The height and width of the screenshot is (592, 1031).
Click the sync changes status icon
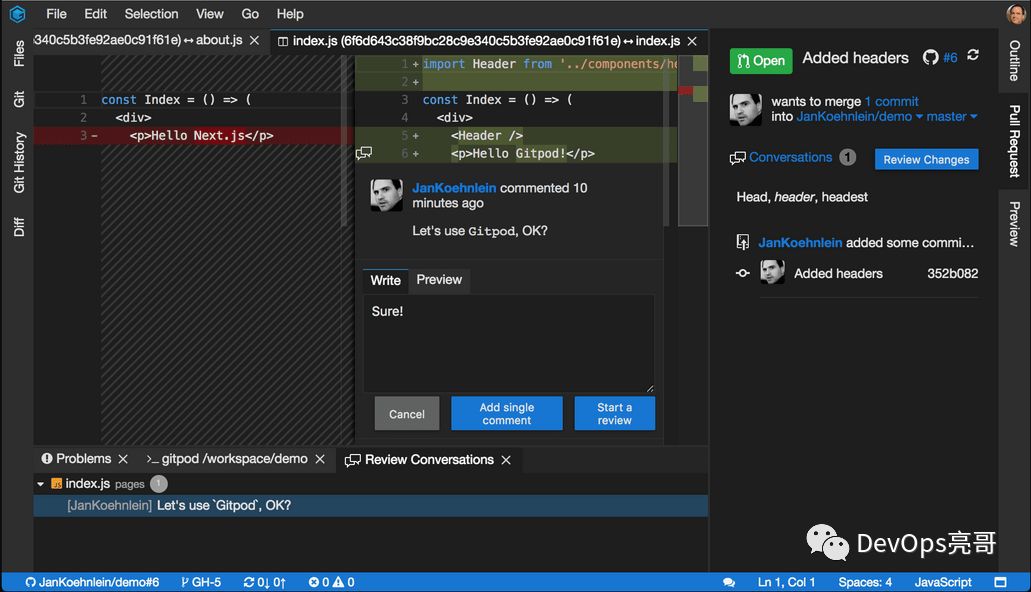pyautogui.click(x=264, y=582)
